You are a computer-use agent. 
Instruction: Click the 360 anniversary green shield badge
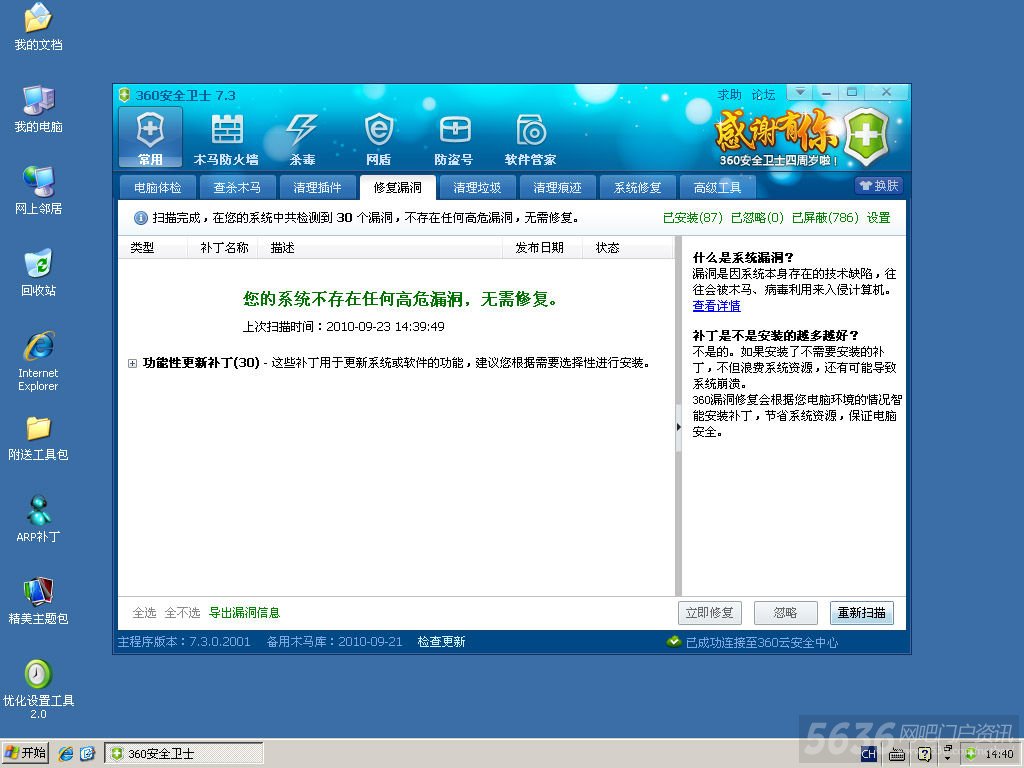866,136
